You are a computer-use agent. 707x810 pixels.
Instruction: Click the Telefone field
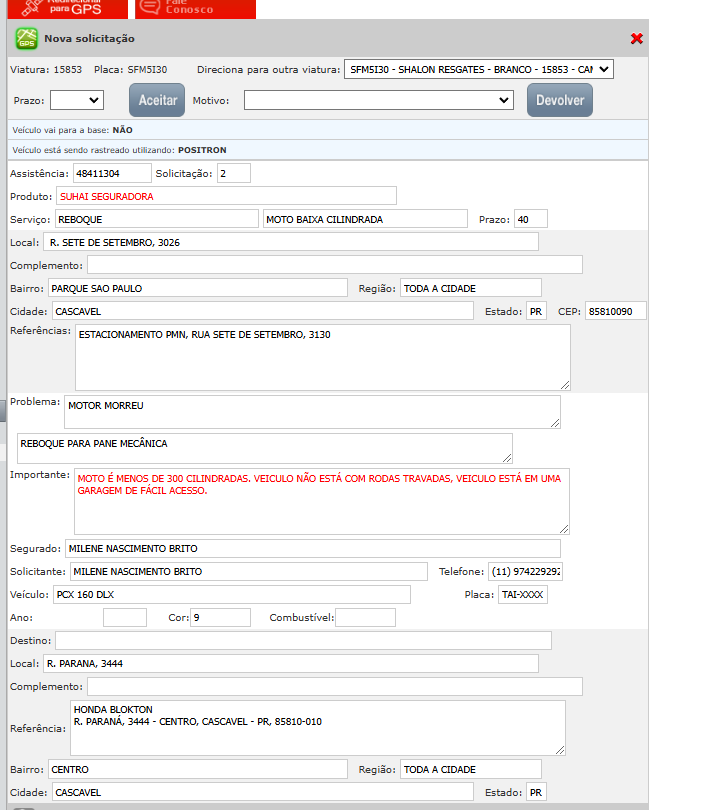click(x=525, y=571)
